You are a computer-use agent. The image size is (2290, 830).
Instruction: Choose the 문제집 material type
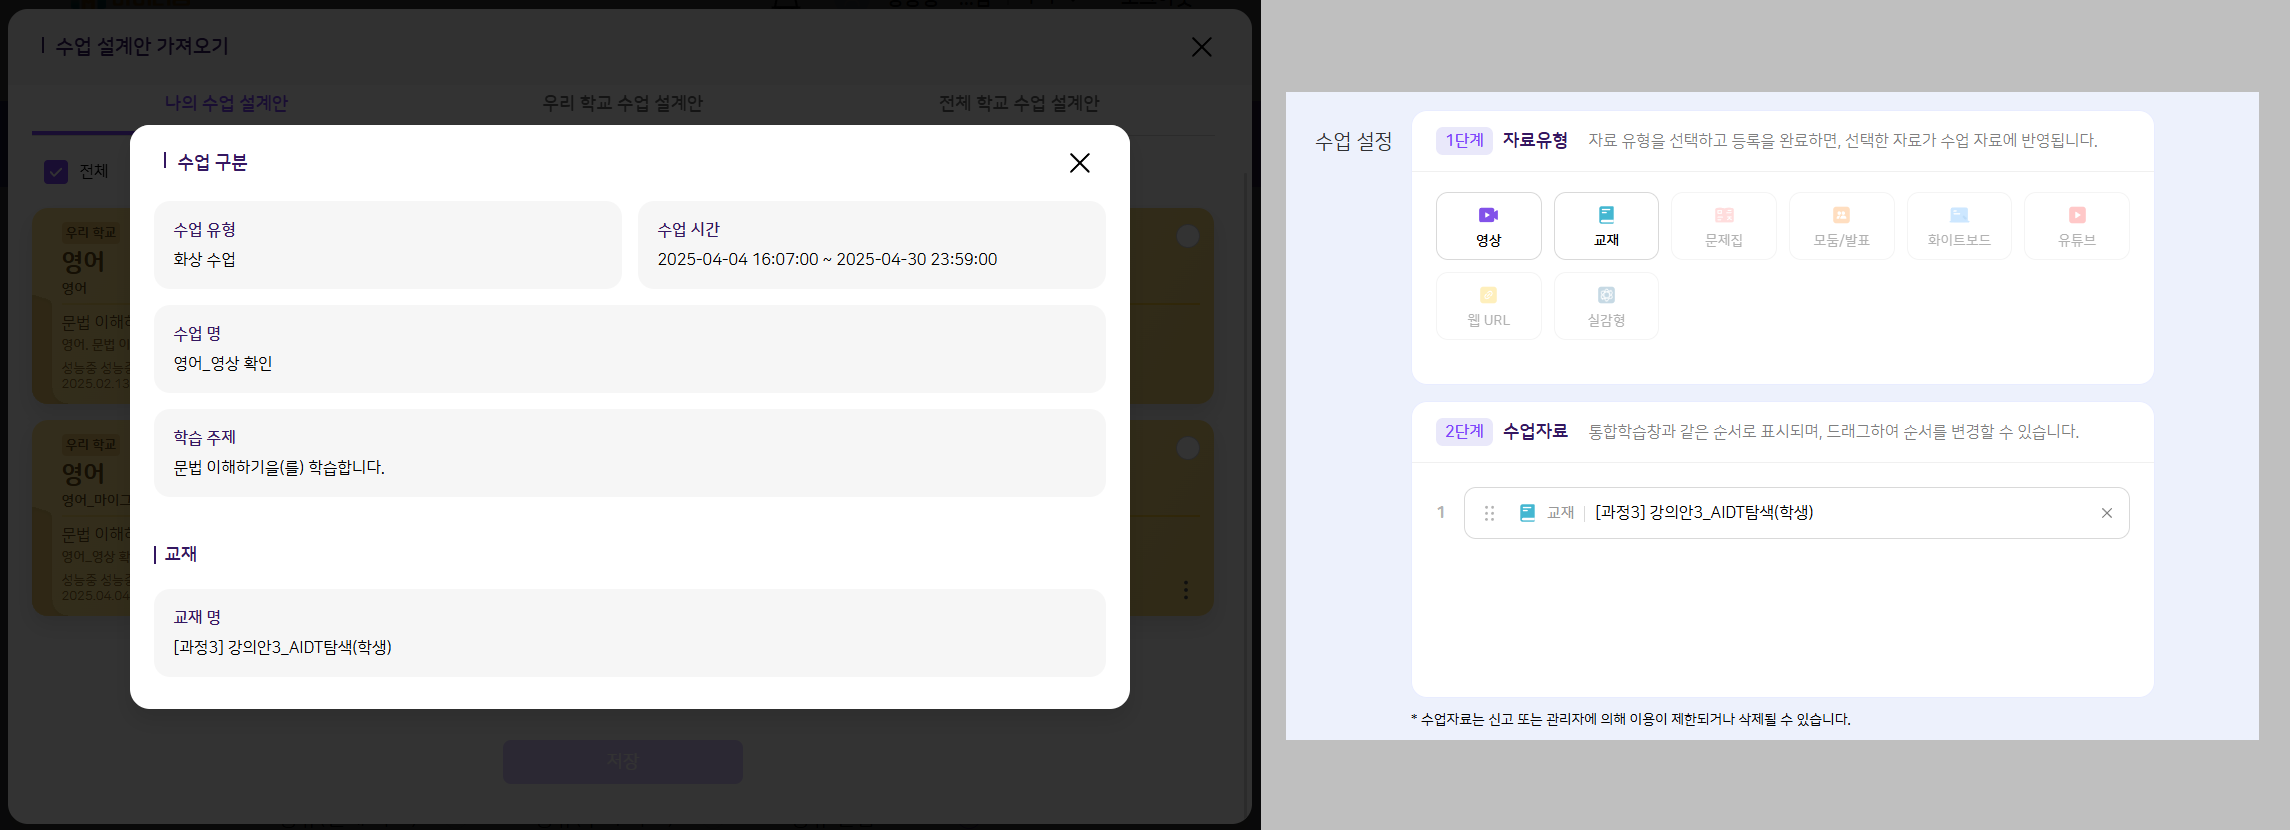pyautogui.click(x=1724, y=226)
